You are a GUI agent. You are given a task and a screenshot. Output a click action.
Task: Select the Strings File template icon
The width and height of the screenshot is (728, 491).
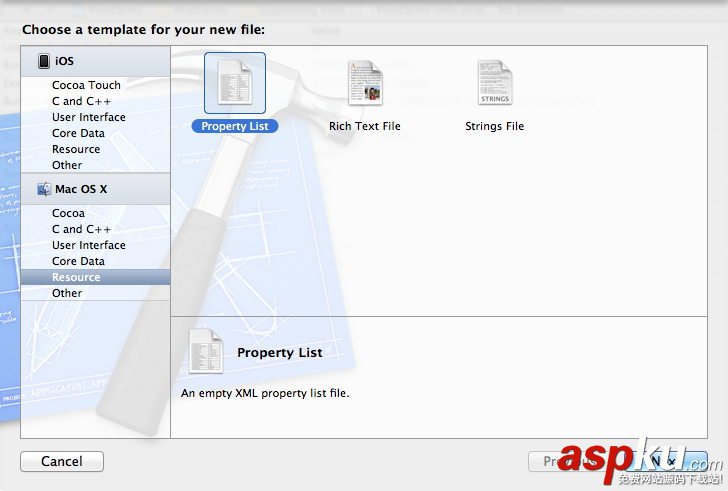coord(494,83)
